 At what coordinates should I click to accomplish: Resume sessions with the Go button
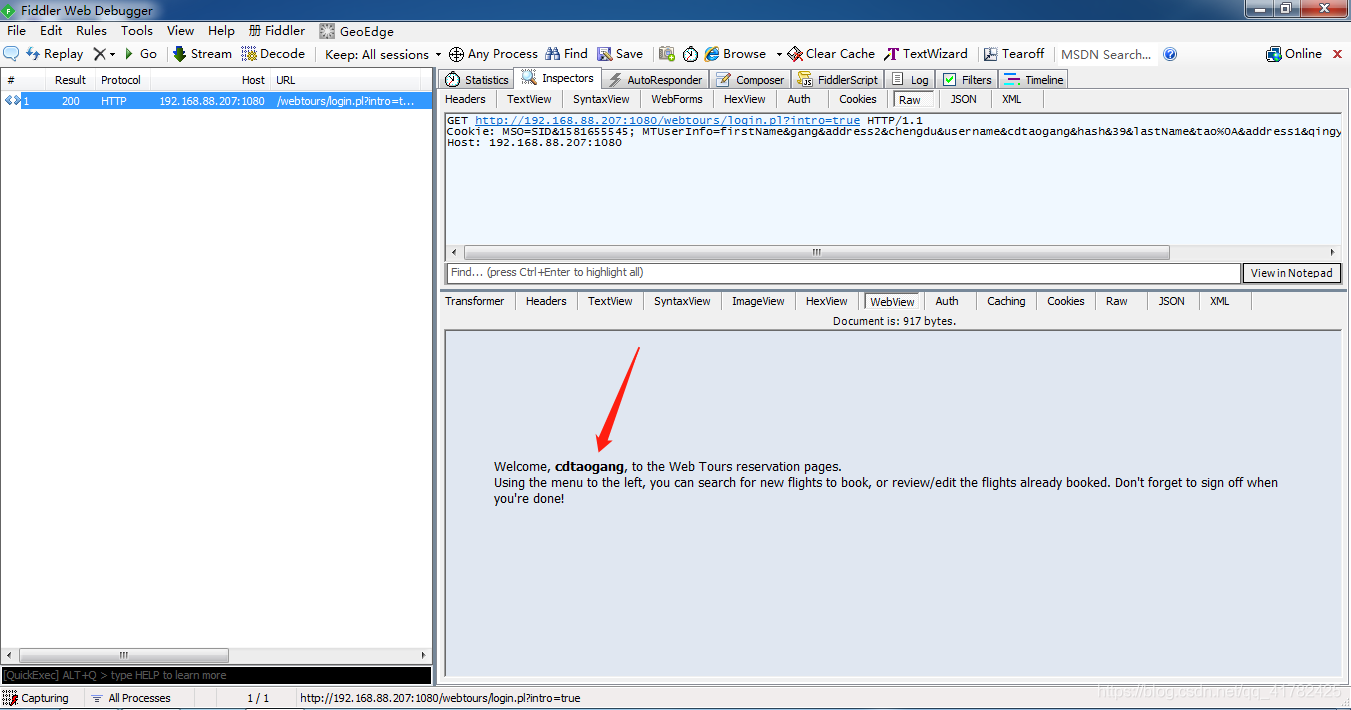[x=140, y=54]
